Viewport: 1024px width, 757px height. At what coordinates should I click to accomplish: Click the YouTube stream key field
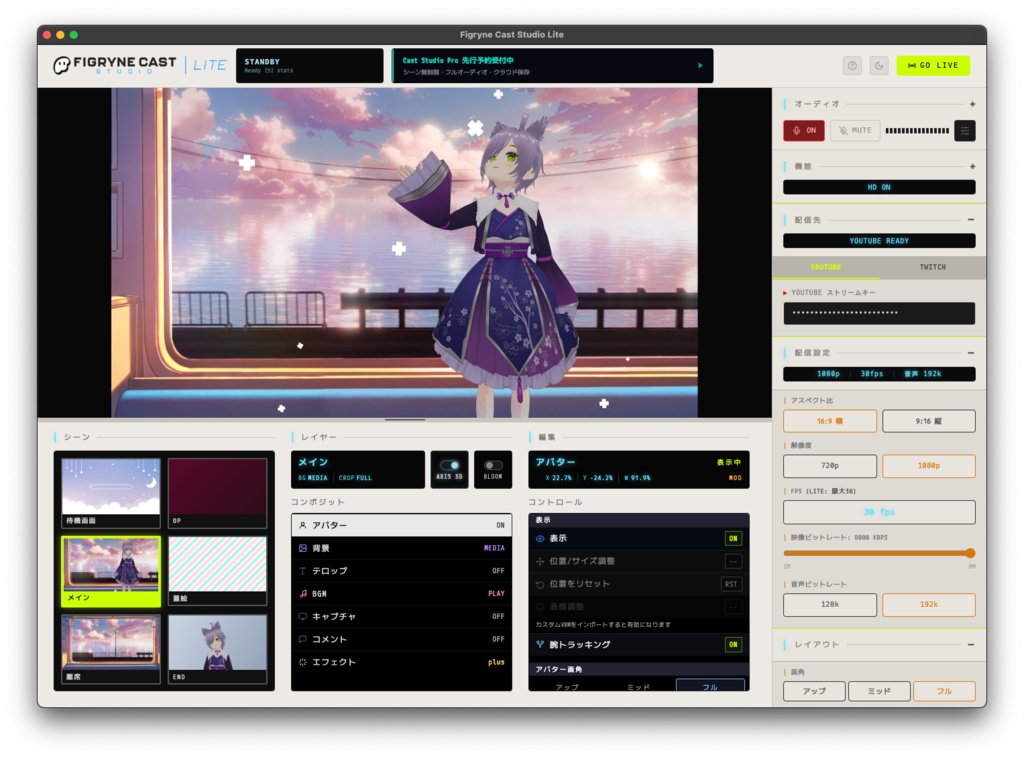tap(879, 313)
